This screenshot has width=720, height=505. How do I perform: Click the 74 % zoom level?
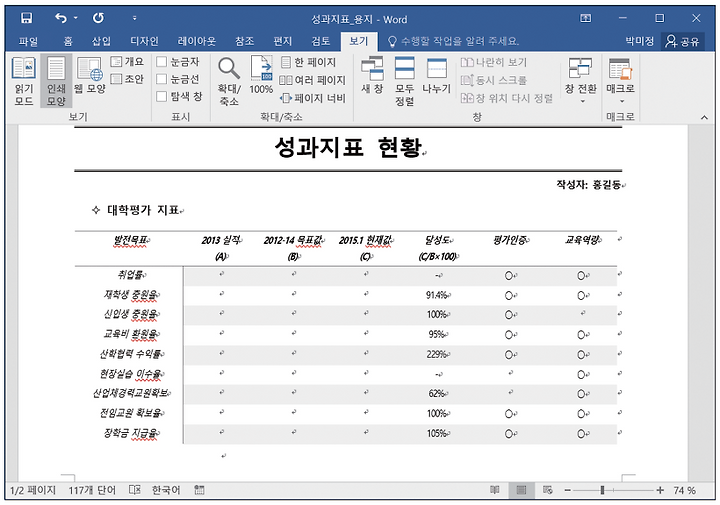click(x=685, y=490)
